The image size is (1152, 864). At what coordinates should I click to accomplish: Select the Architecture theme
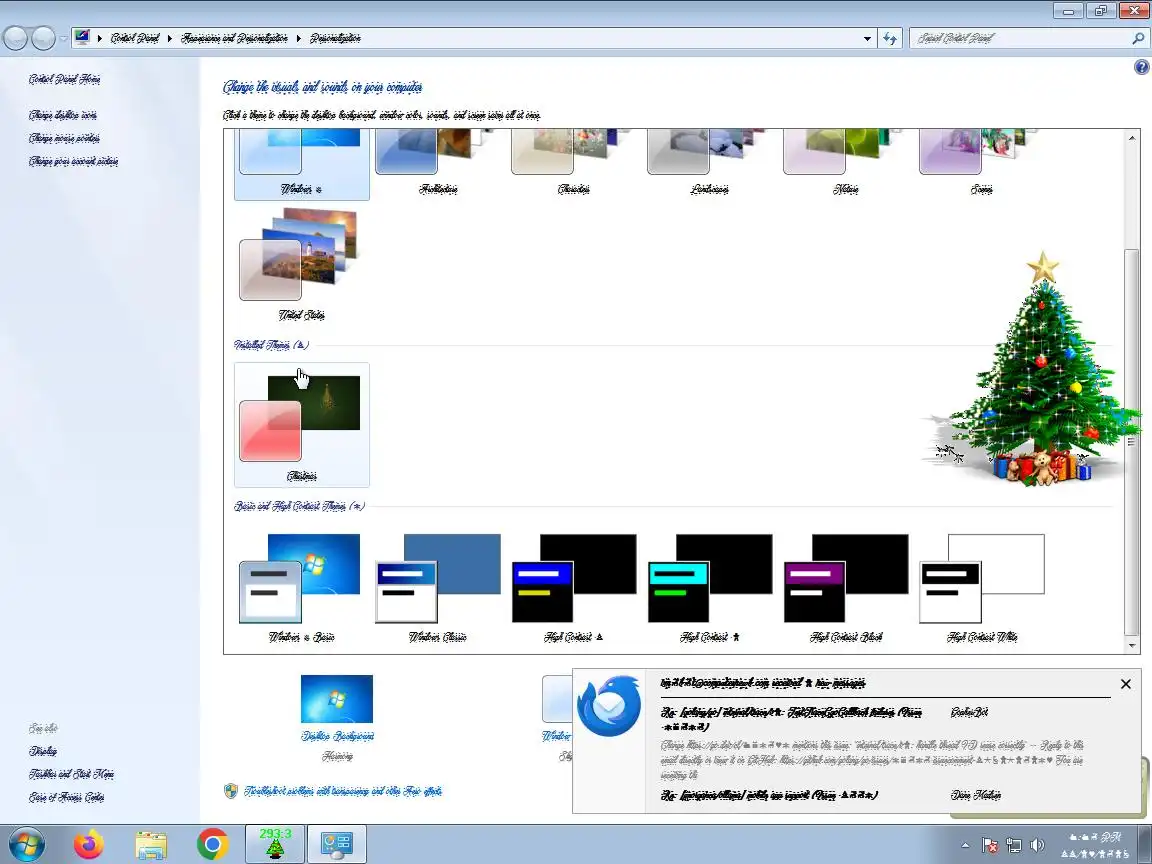click(438, 164)
